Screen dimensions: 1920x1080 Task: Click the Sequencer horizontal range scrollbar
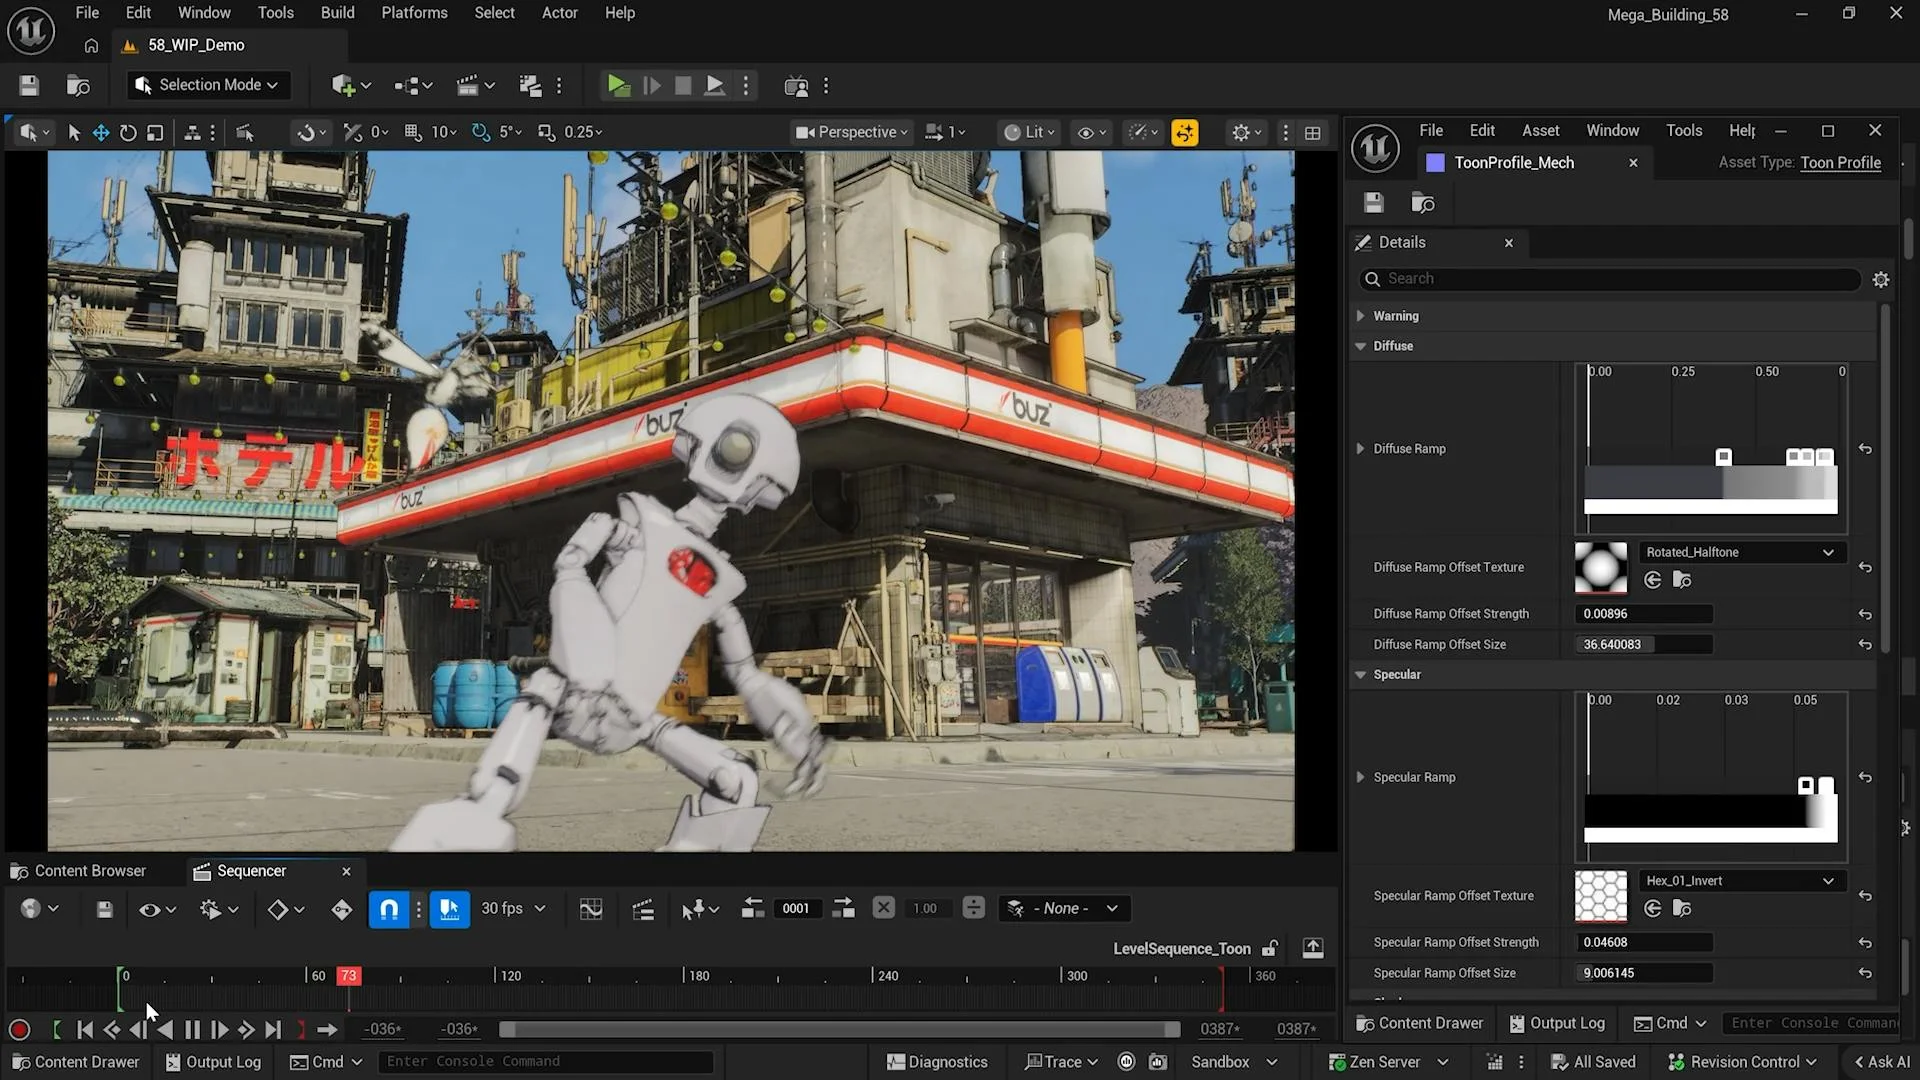(x=839, y=1029)
